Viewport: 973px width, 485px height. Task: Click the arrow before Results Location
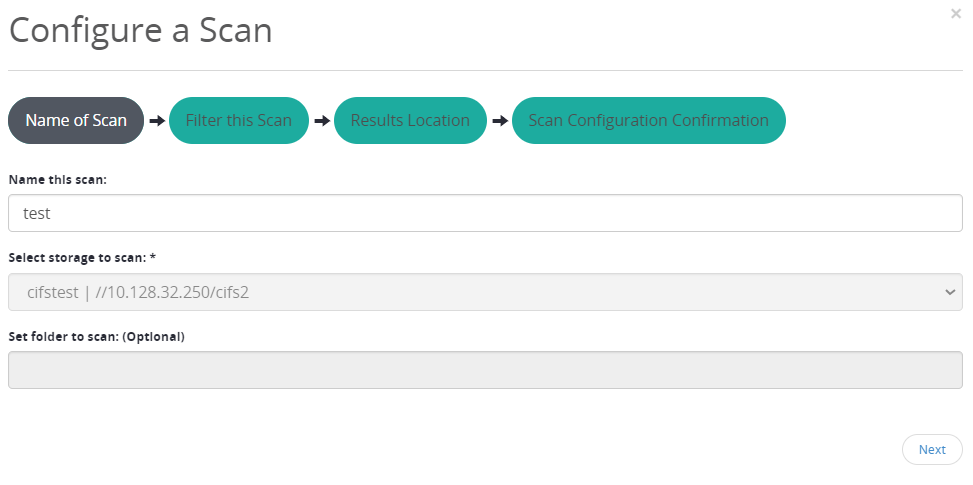(x=321, y=120)
